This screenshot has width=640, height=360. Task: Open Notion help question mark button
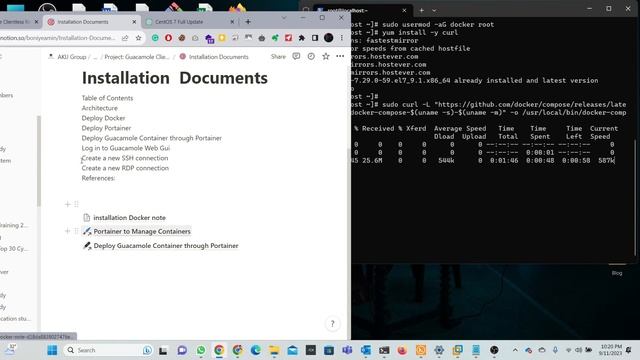click(332, 324)
